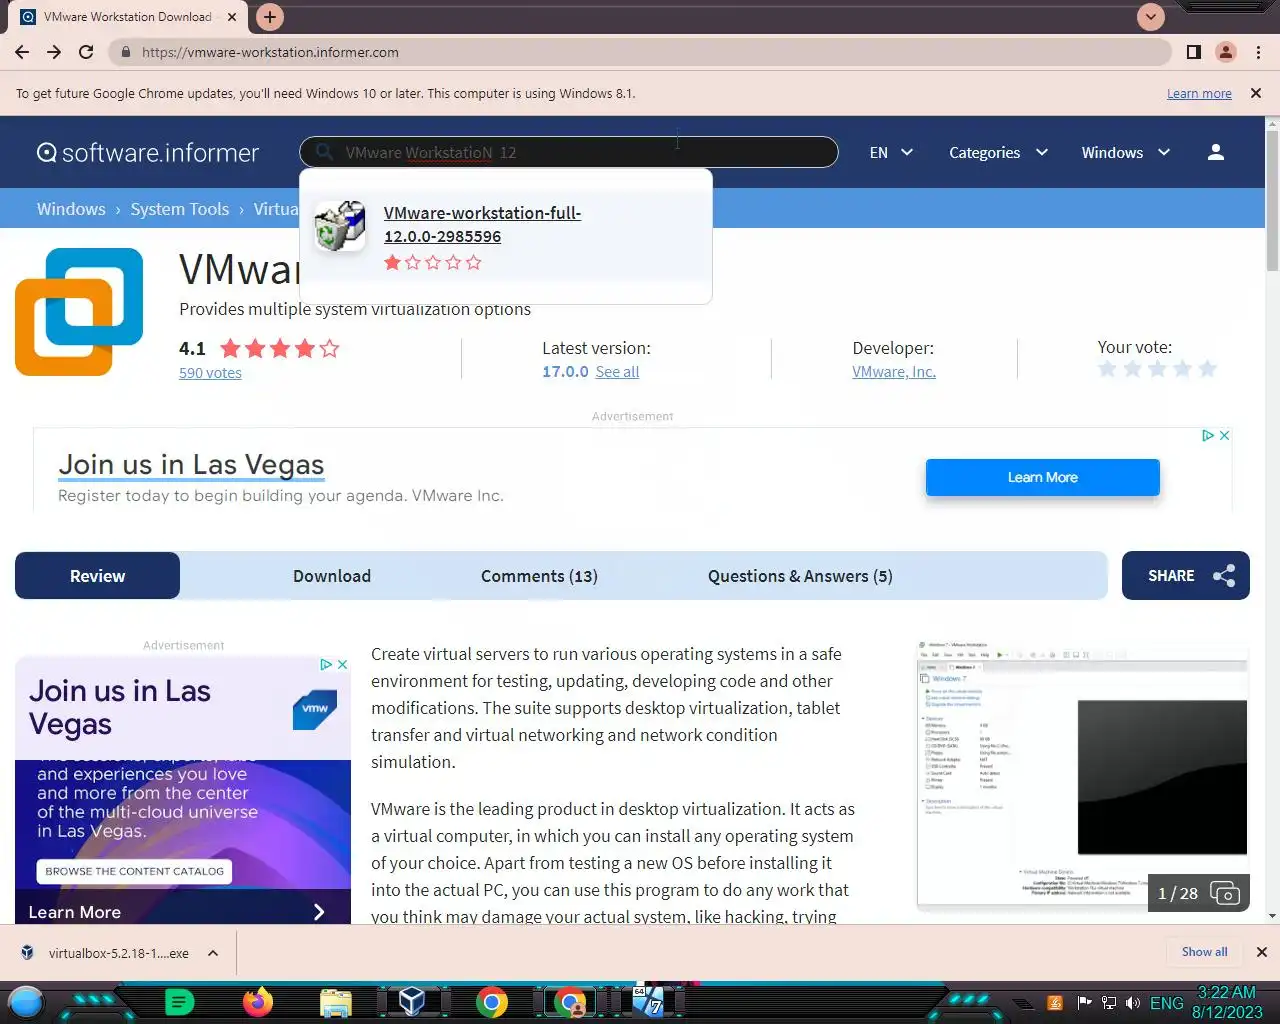
Task: Open the EN language dropdown
Action: (x=891, y=152)
